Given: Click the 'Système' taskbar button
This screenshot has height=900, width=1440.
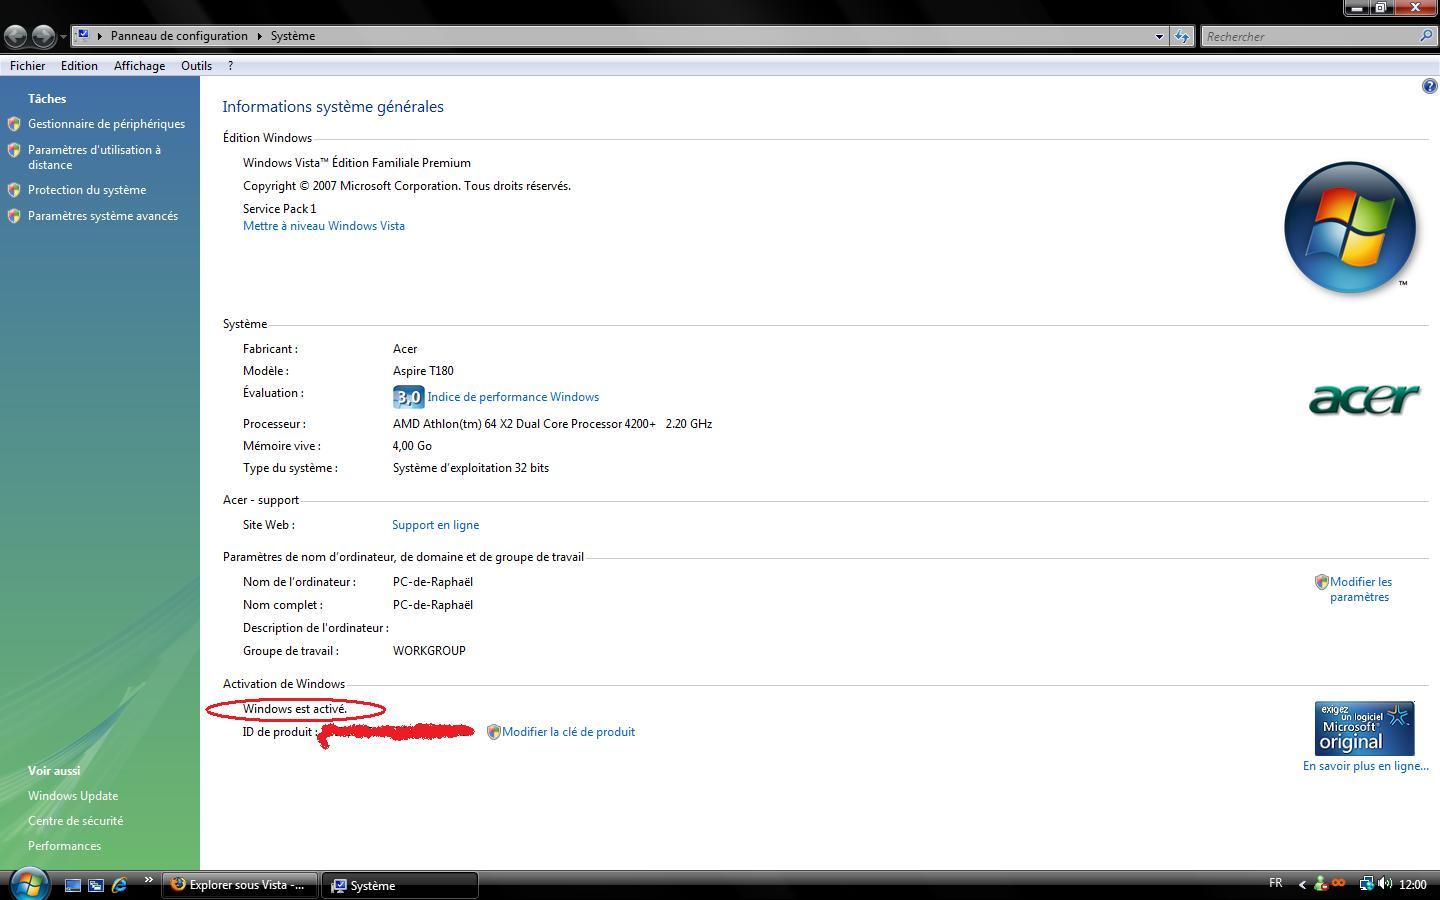Looking at the screenshot, I should (x=401, y=885).
